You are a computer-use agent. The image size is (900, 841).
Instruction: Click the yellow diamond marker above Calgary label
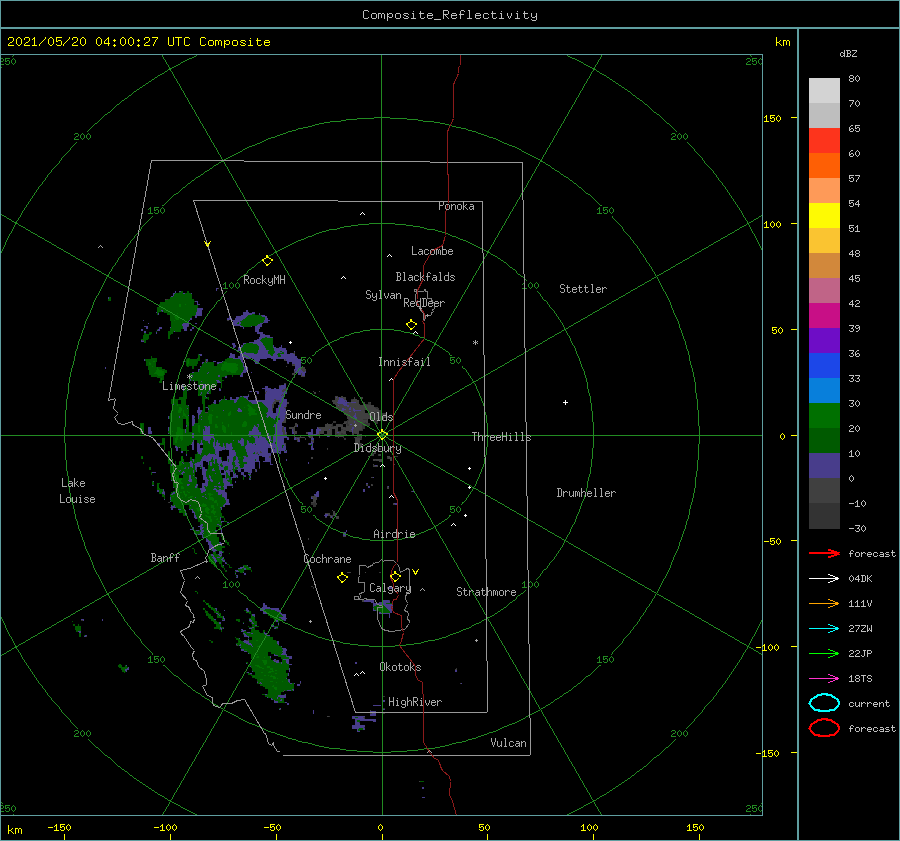click(x=395, y=576)
